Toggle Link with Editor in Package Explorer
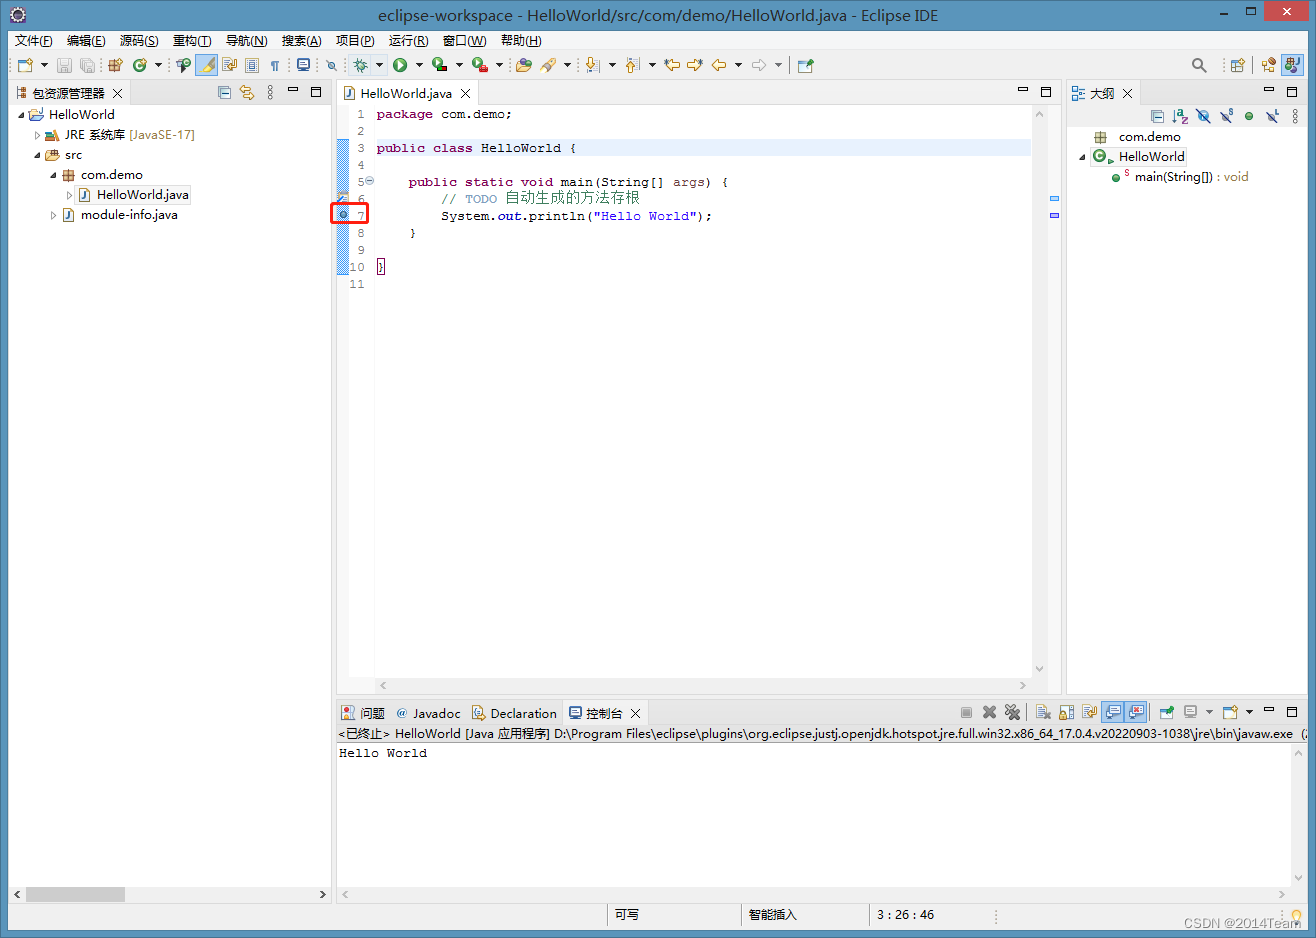 [247, 92]
